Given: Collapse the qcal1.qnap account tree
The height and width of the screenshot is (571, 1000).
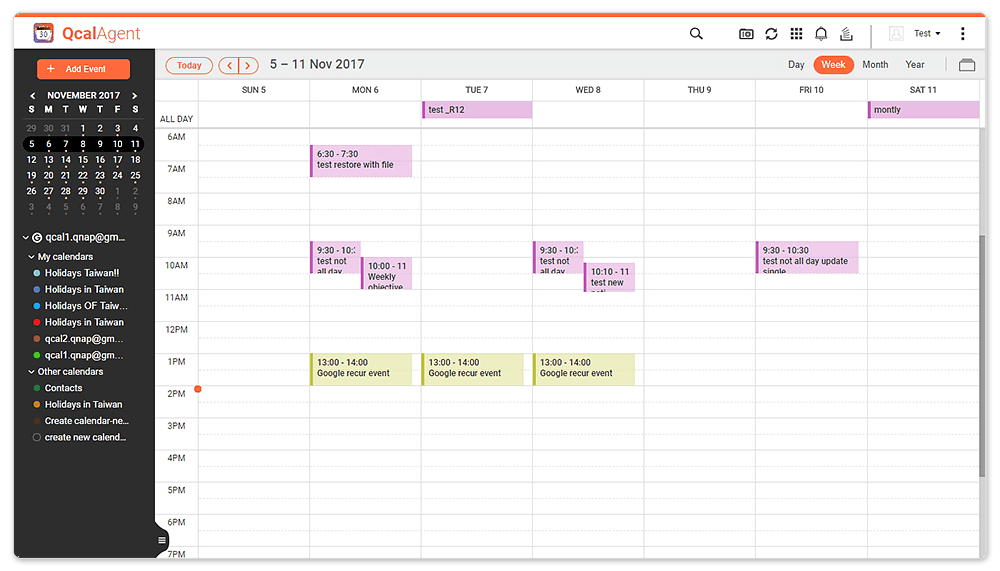Looking at the screenshot, I should [26, 237].
